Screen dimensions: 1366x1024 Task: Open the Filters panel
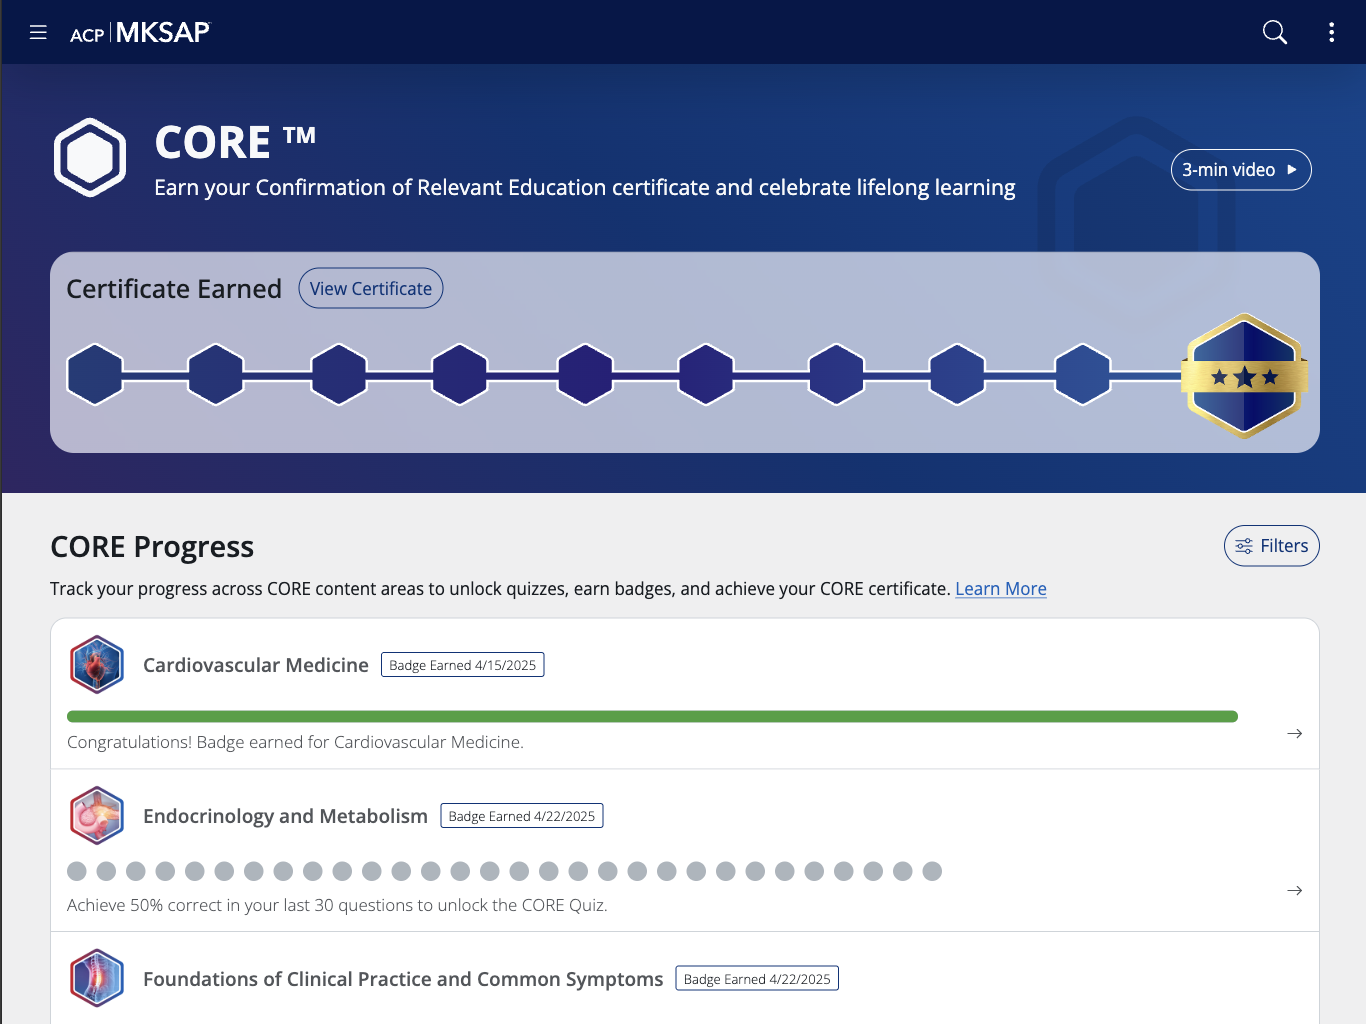click(x=1271, y=546)
